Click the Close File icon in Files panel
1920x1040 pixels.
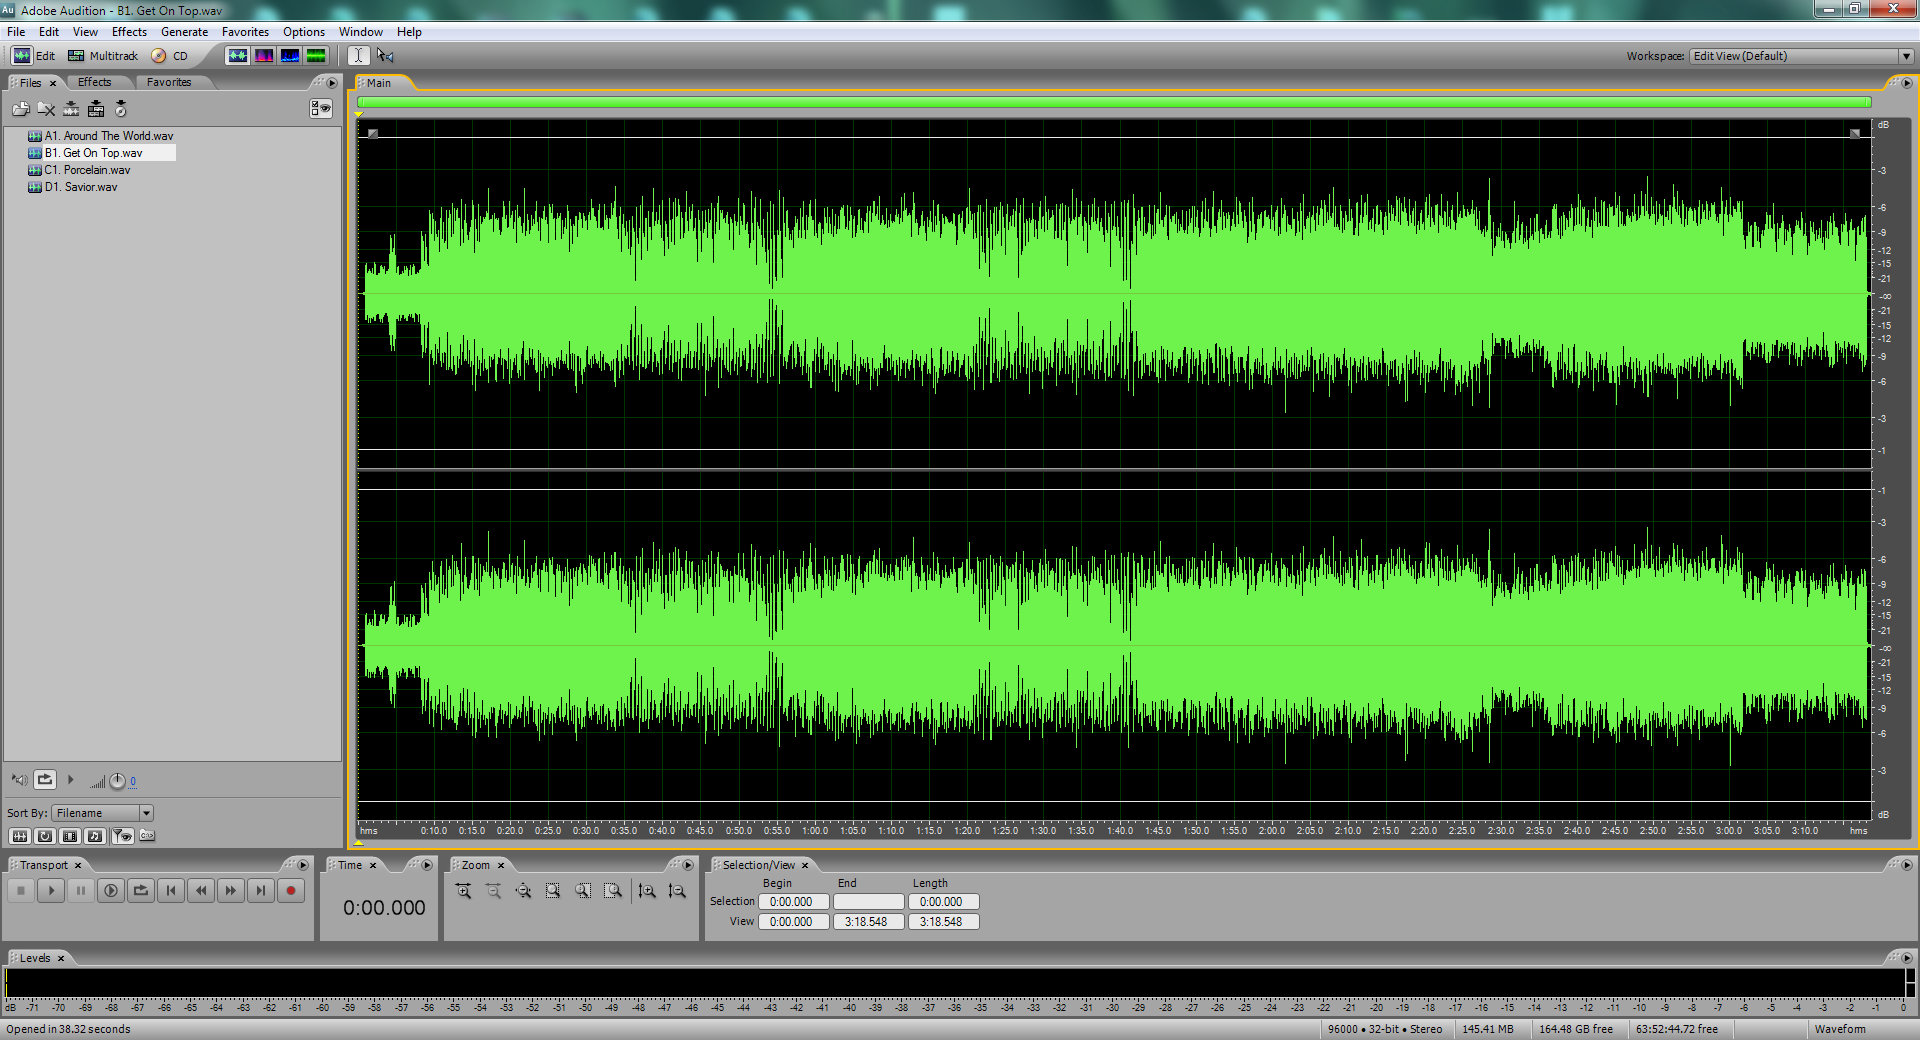coord(46,109)
